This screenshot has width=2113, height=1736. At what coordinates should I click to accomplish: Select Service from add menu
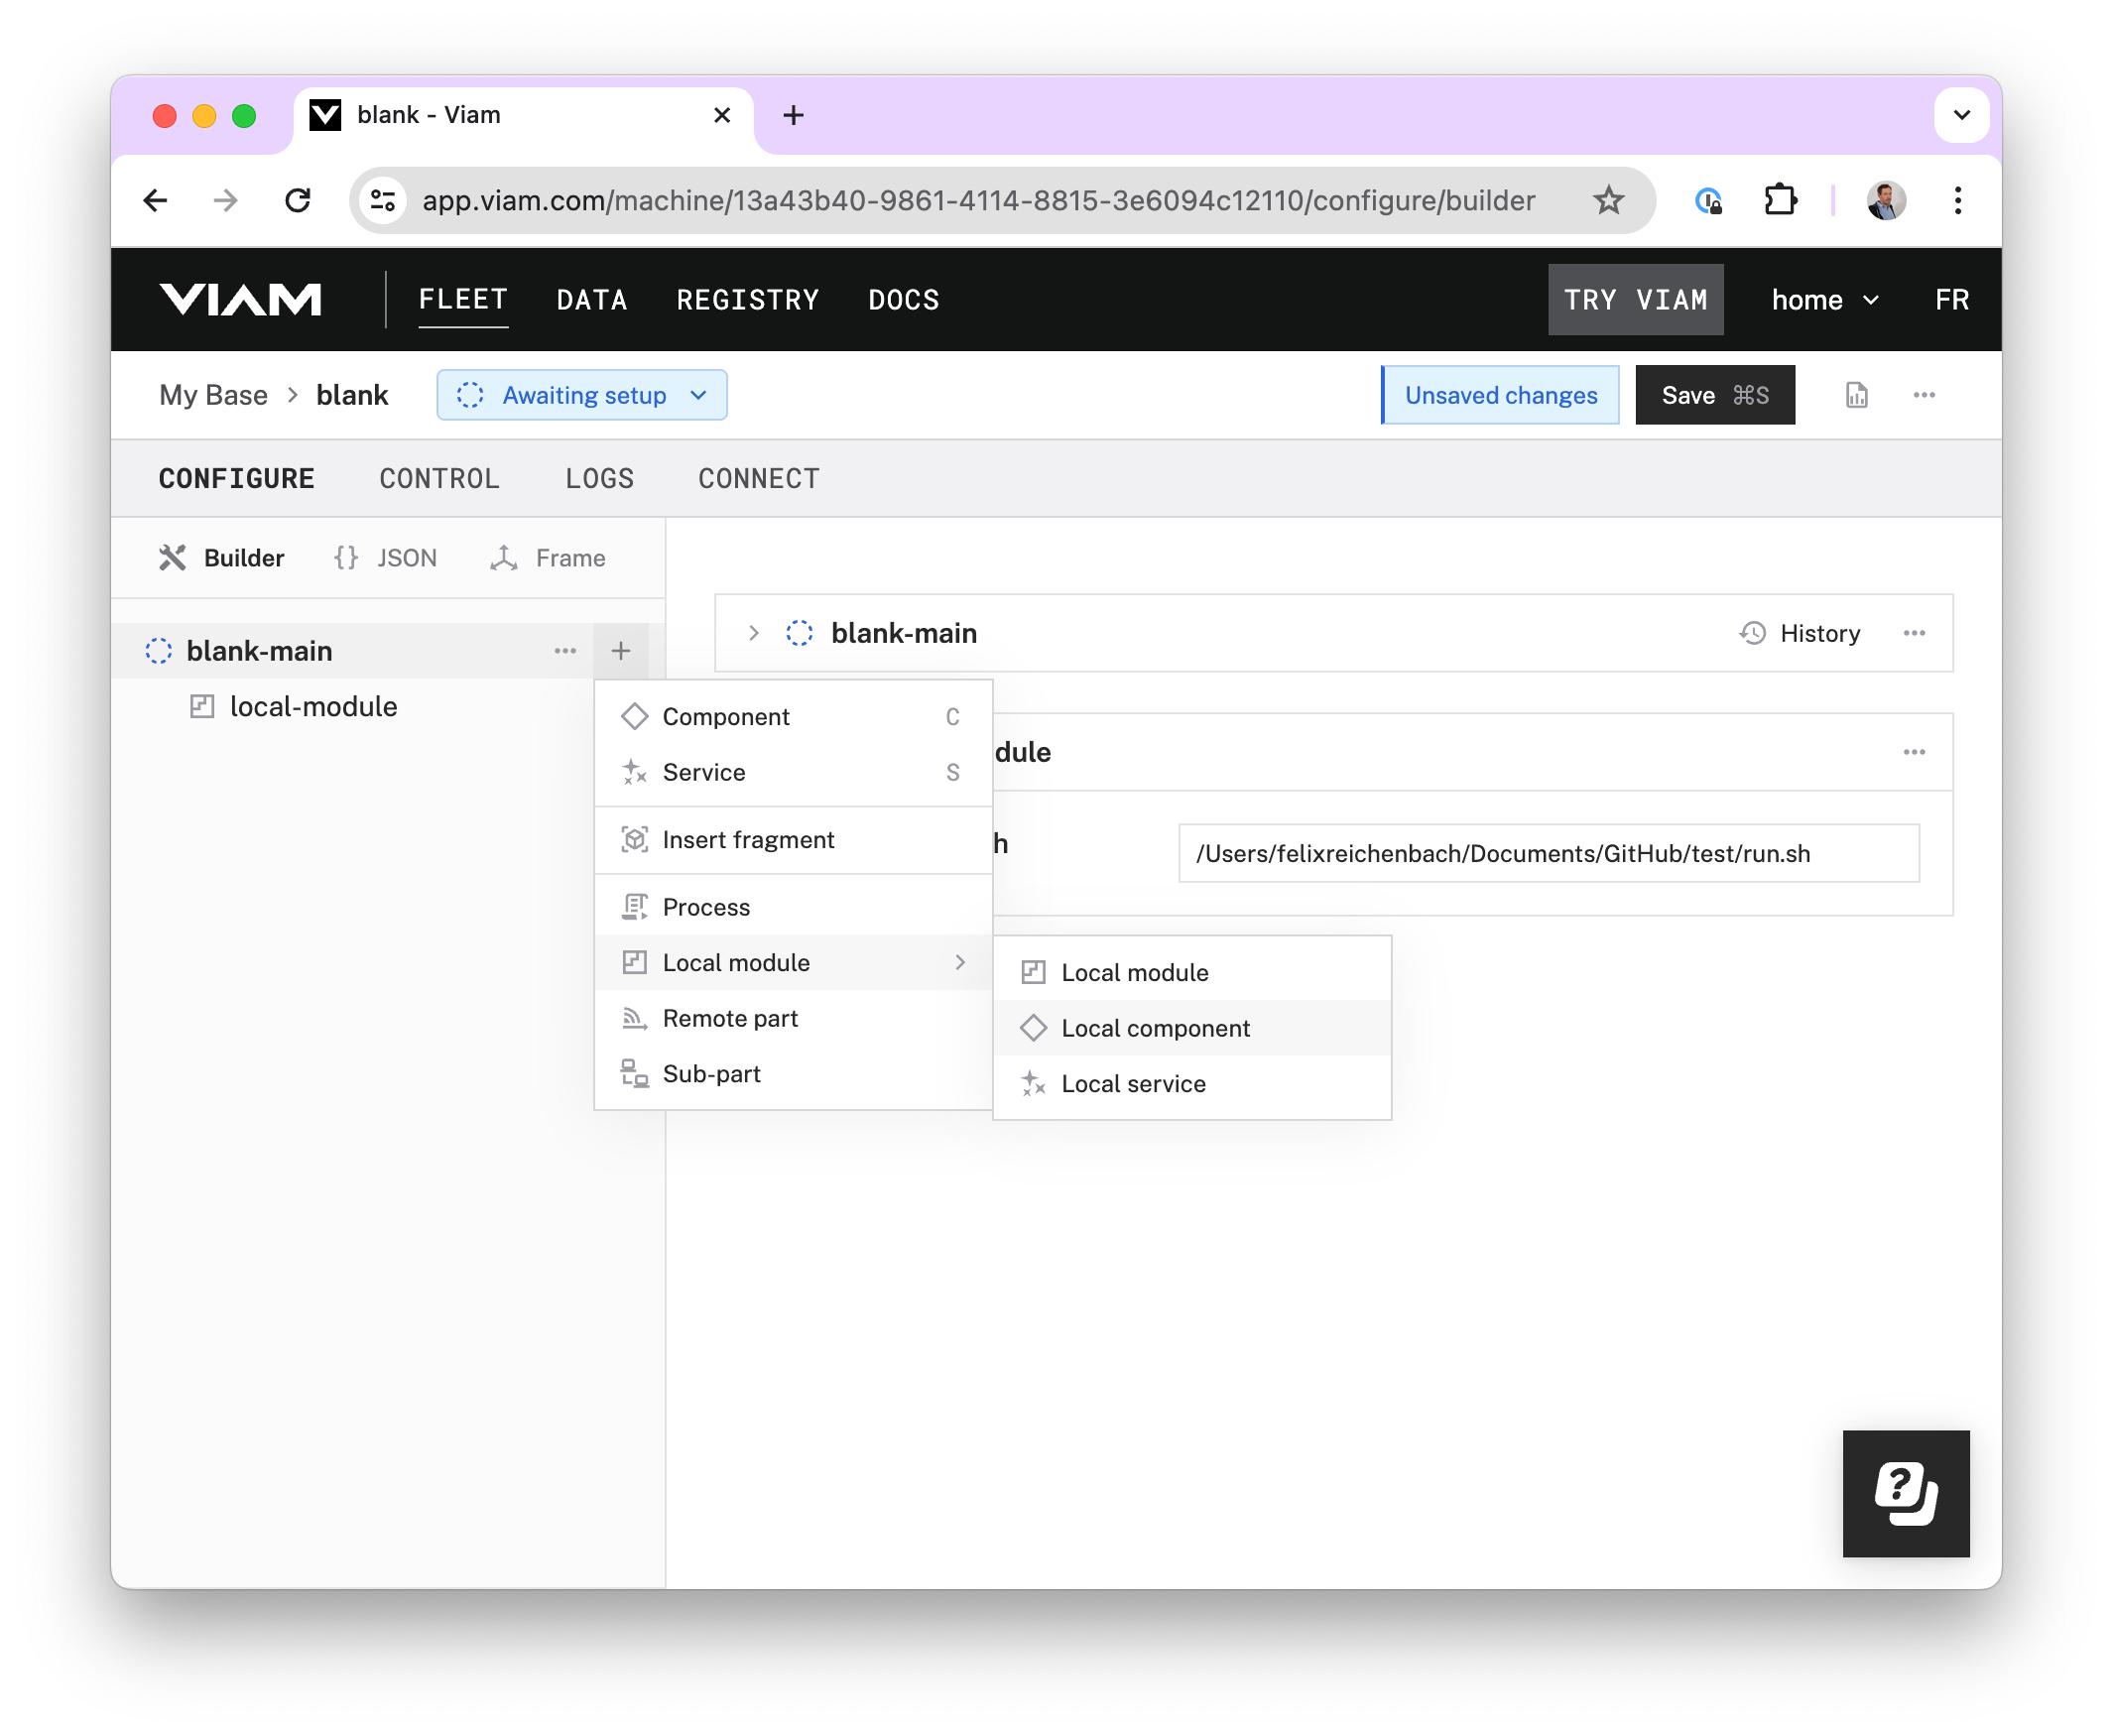(x=793, y=772)
